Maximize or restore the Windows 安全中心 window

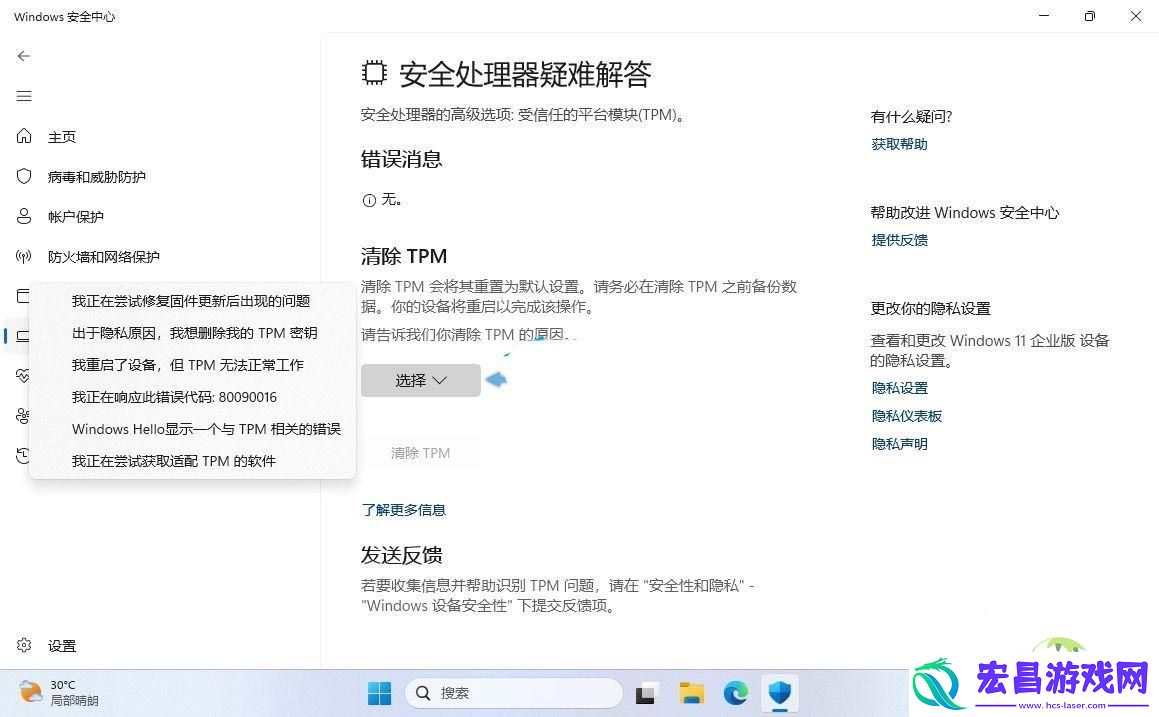coord(1090,16)
